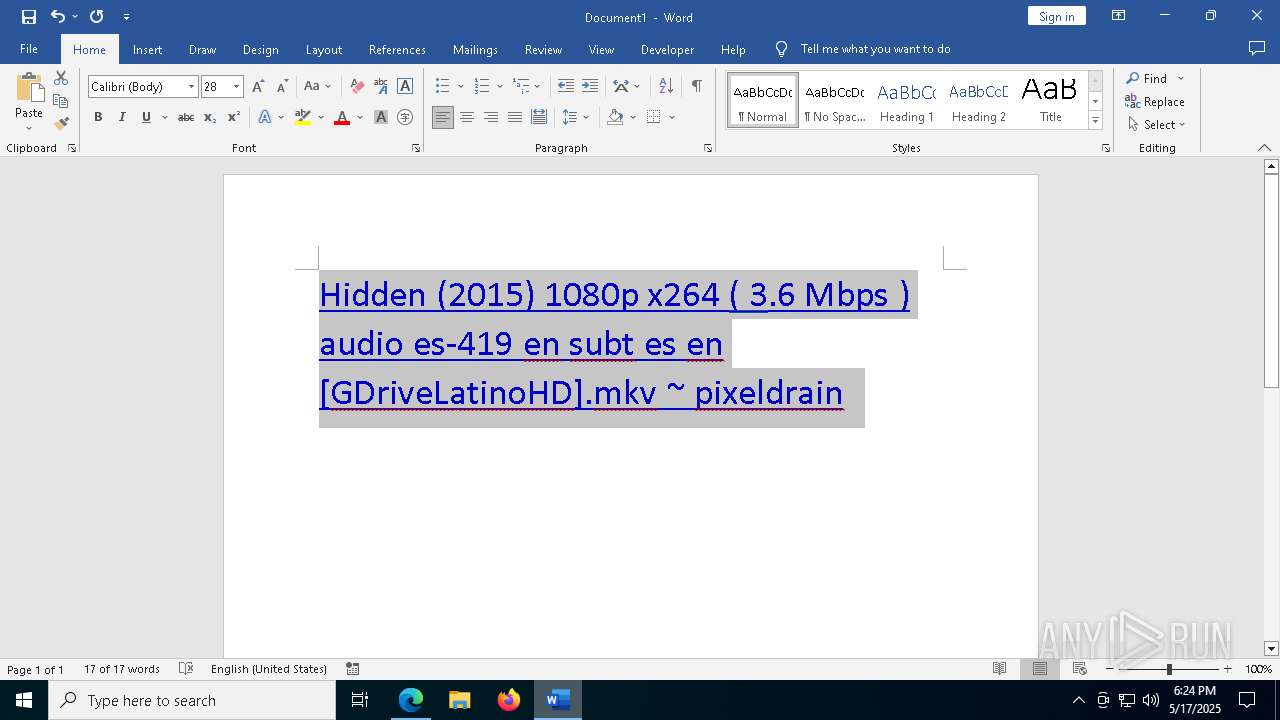Viewport: 1280px width, 720px height.
Task: Apply strikethrough formatting
Action: pos(186,117)
